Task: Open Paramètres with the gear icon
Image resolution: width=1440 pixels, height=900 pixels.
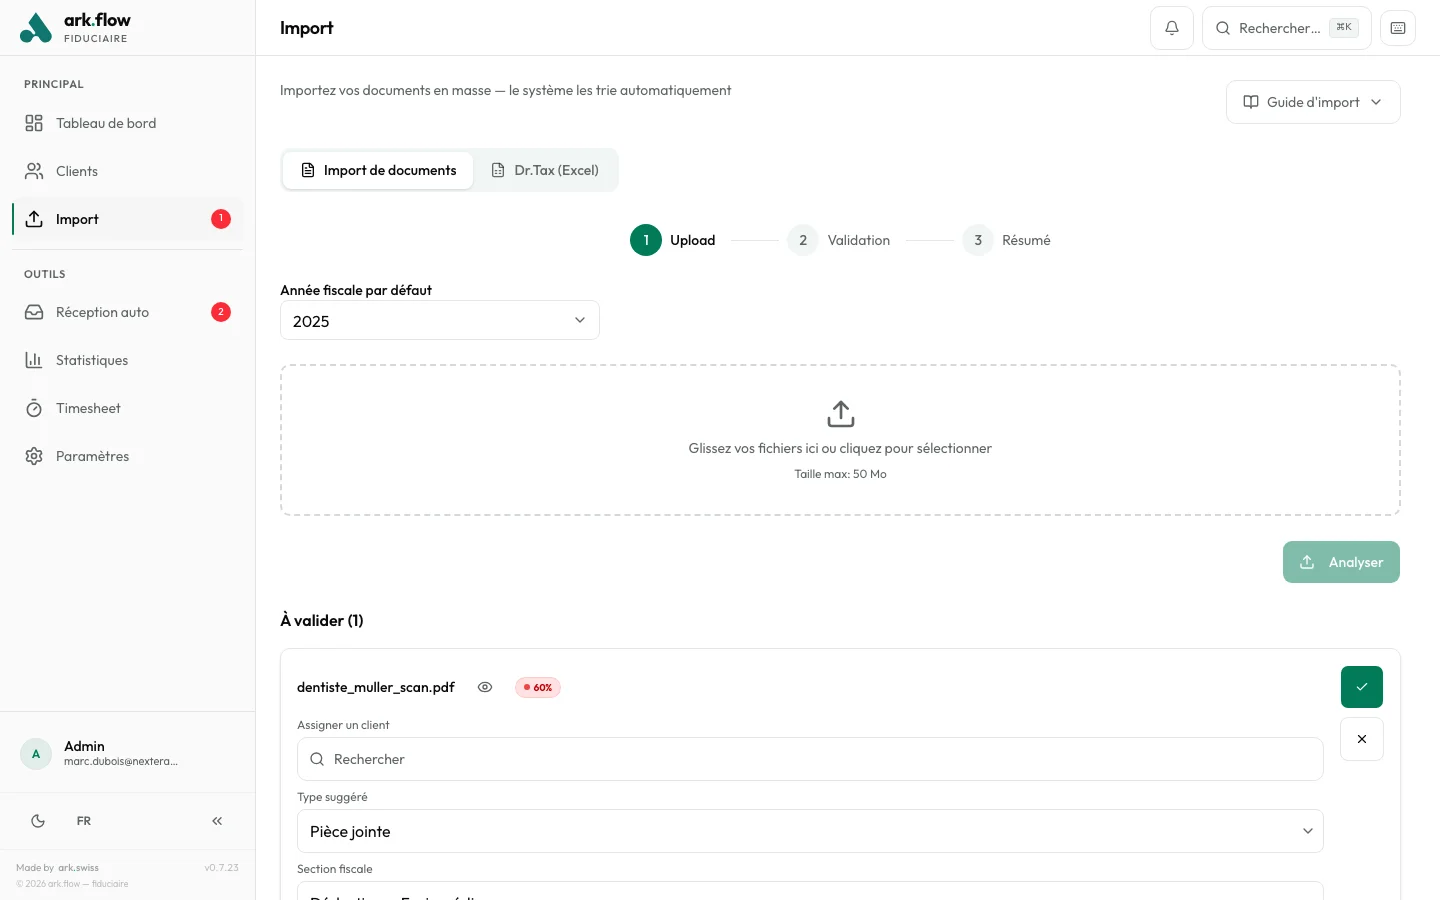Action: coord(34,456)
